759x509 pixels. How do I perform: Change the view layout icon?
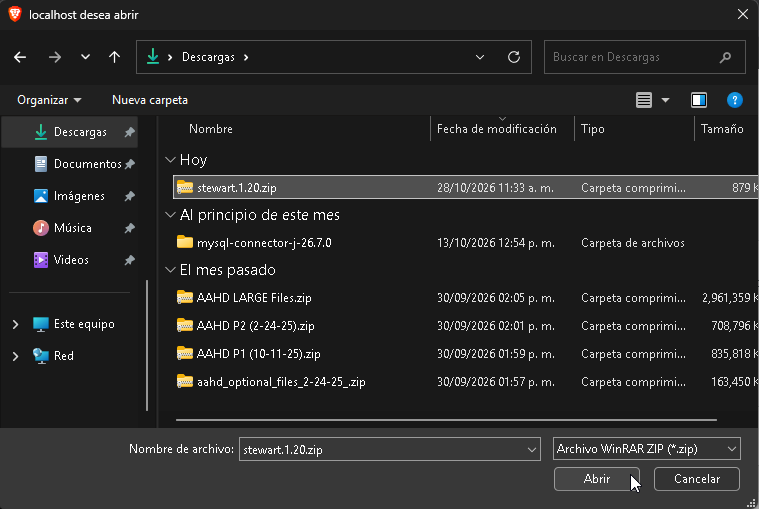[x=644, y=100]
